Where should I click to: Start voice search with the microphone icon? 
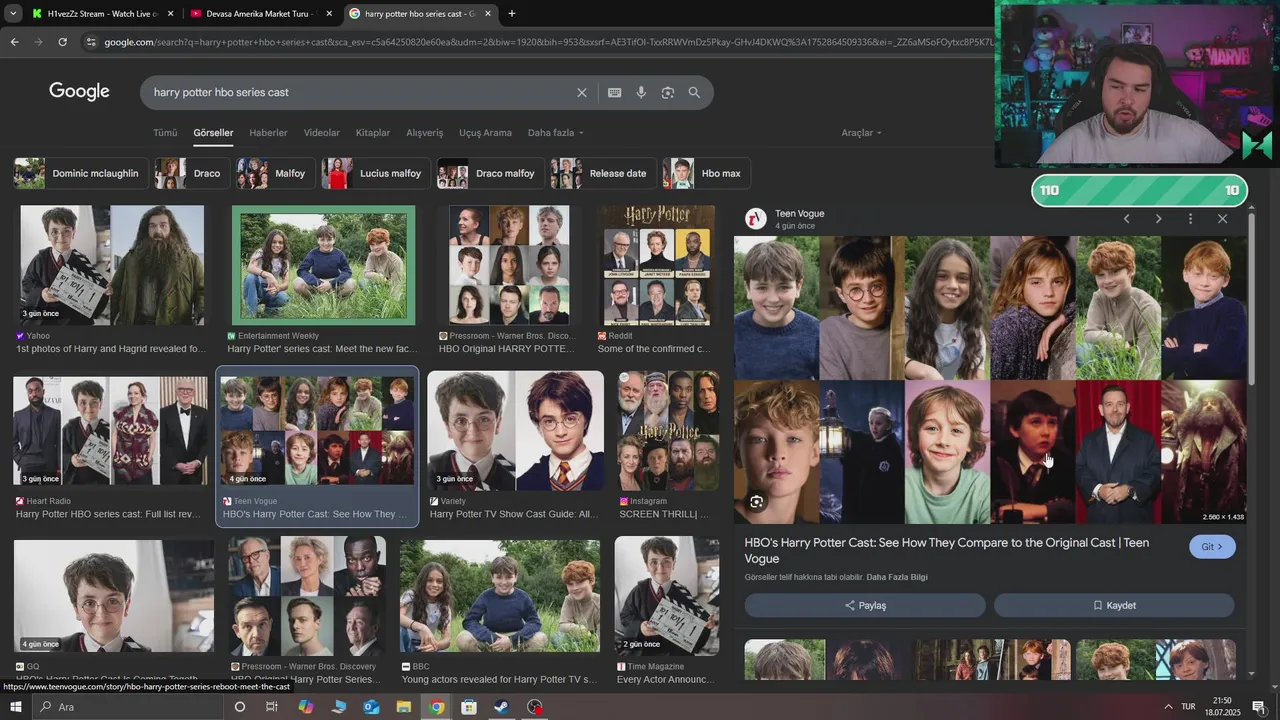click(641, 92)
